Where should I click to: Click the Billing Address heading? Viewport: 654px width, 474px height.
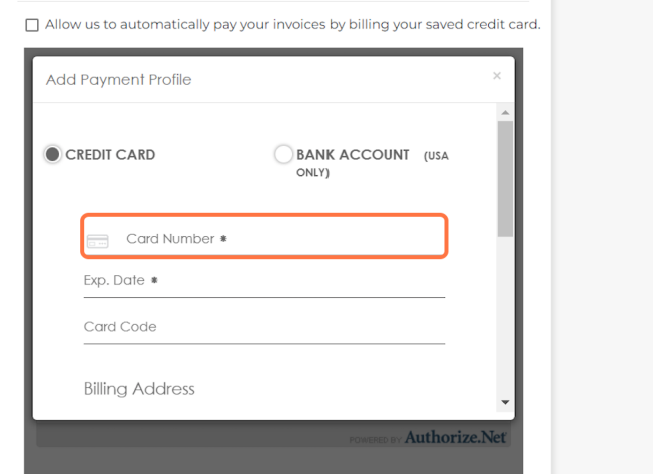pyautogui.click(x=139, y=389)
